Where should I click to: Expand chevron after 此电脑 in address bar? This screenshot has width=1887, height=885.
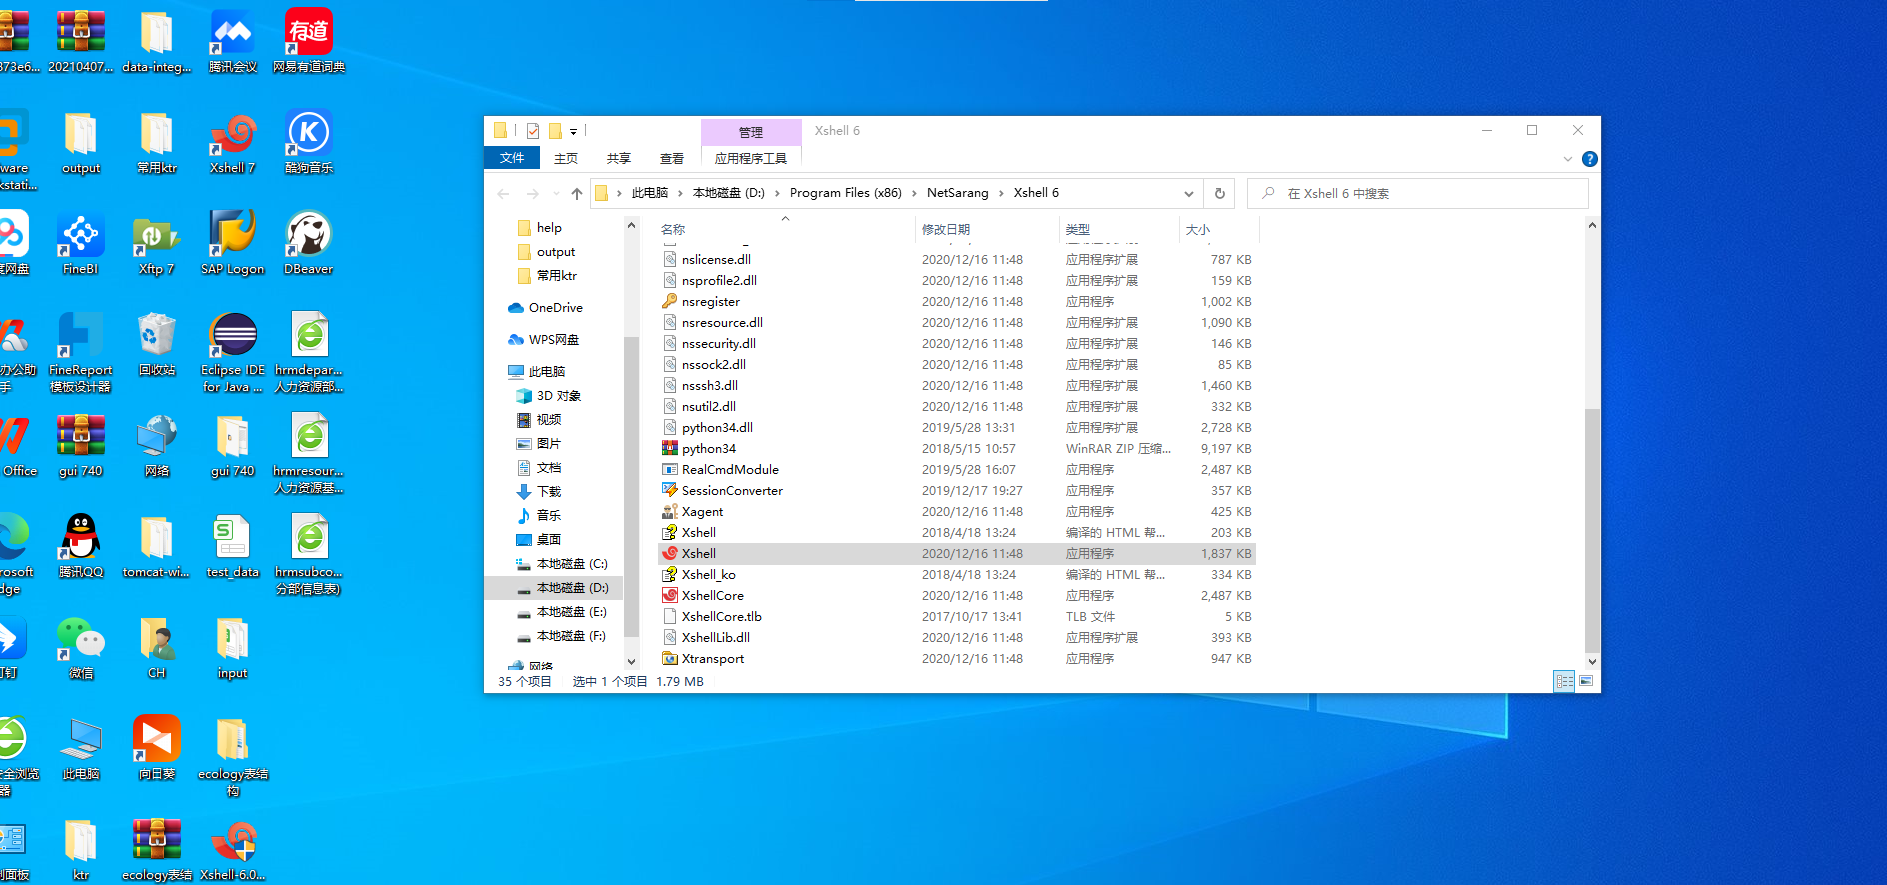point(680,193)
